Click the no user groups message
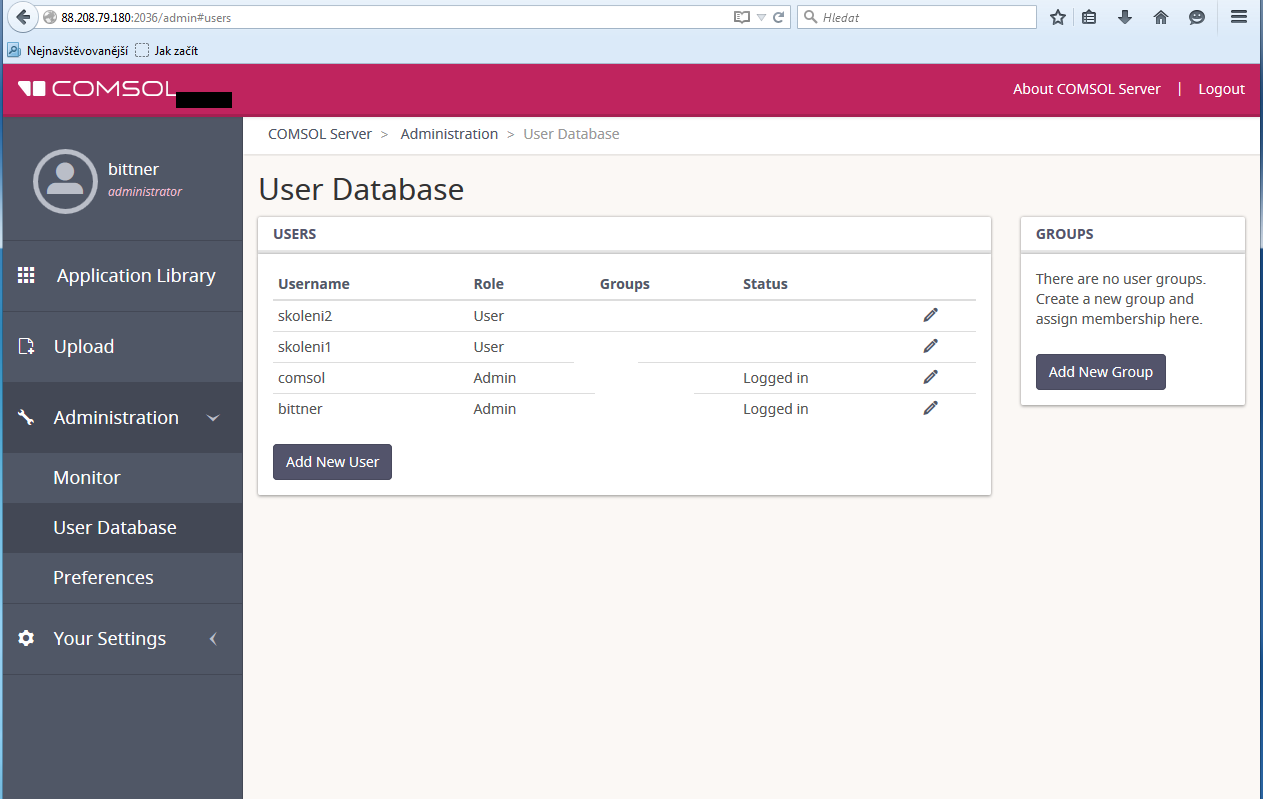 1121,299
